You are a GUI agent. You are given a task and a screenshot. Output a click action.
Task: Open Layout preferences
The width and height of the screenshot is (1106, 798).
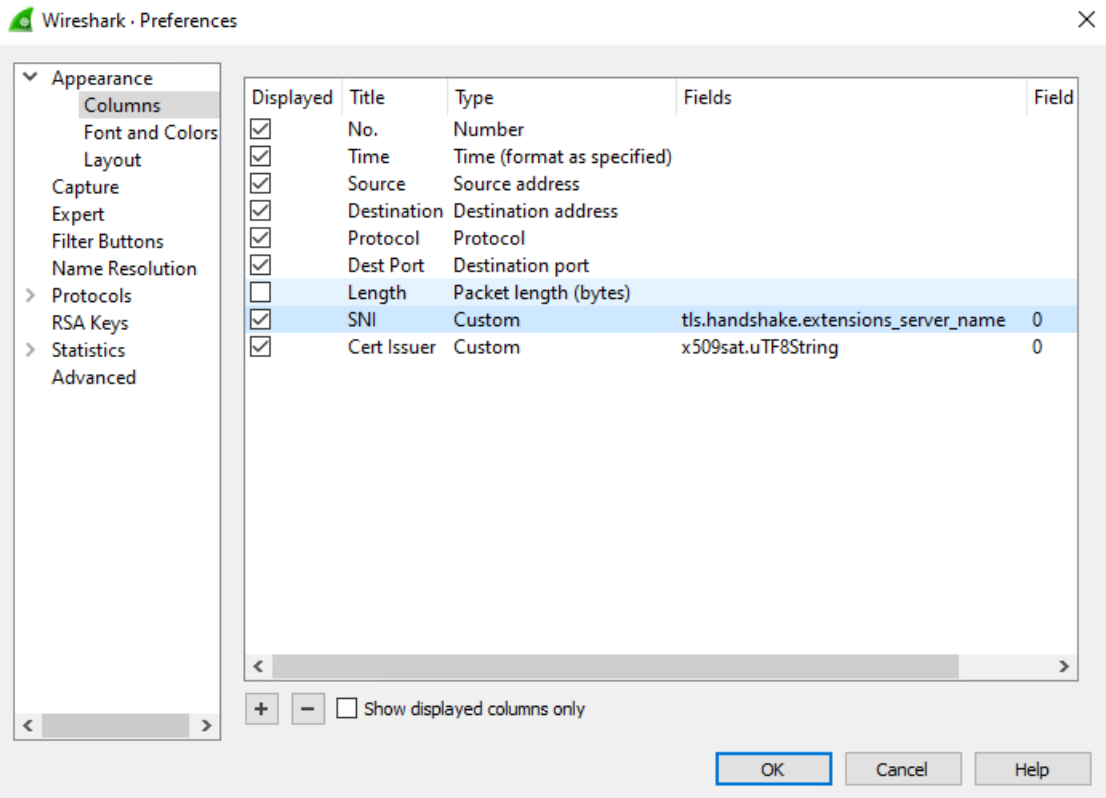tap(112, 160)
